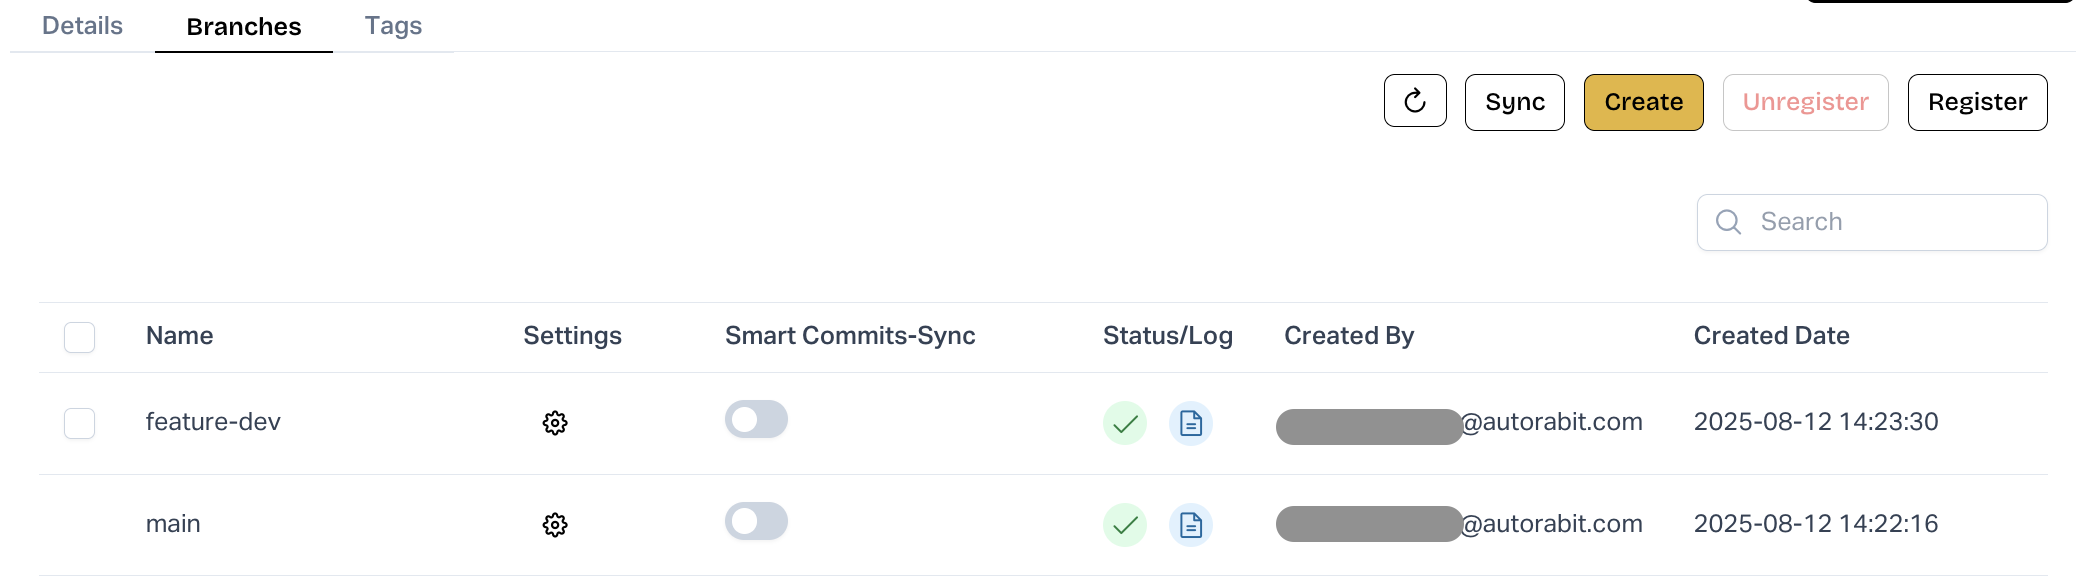The width and height of the screenshot is (2084, 582).
Task: Click green status checkmark for feature-dev
Action: pos(1125,423)
